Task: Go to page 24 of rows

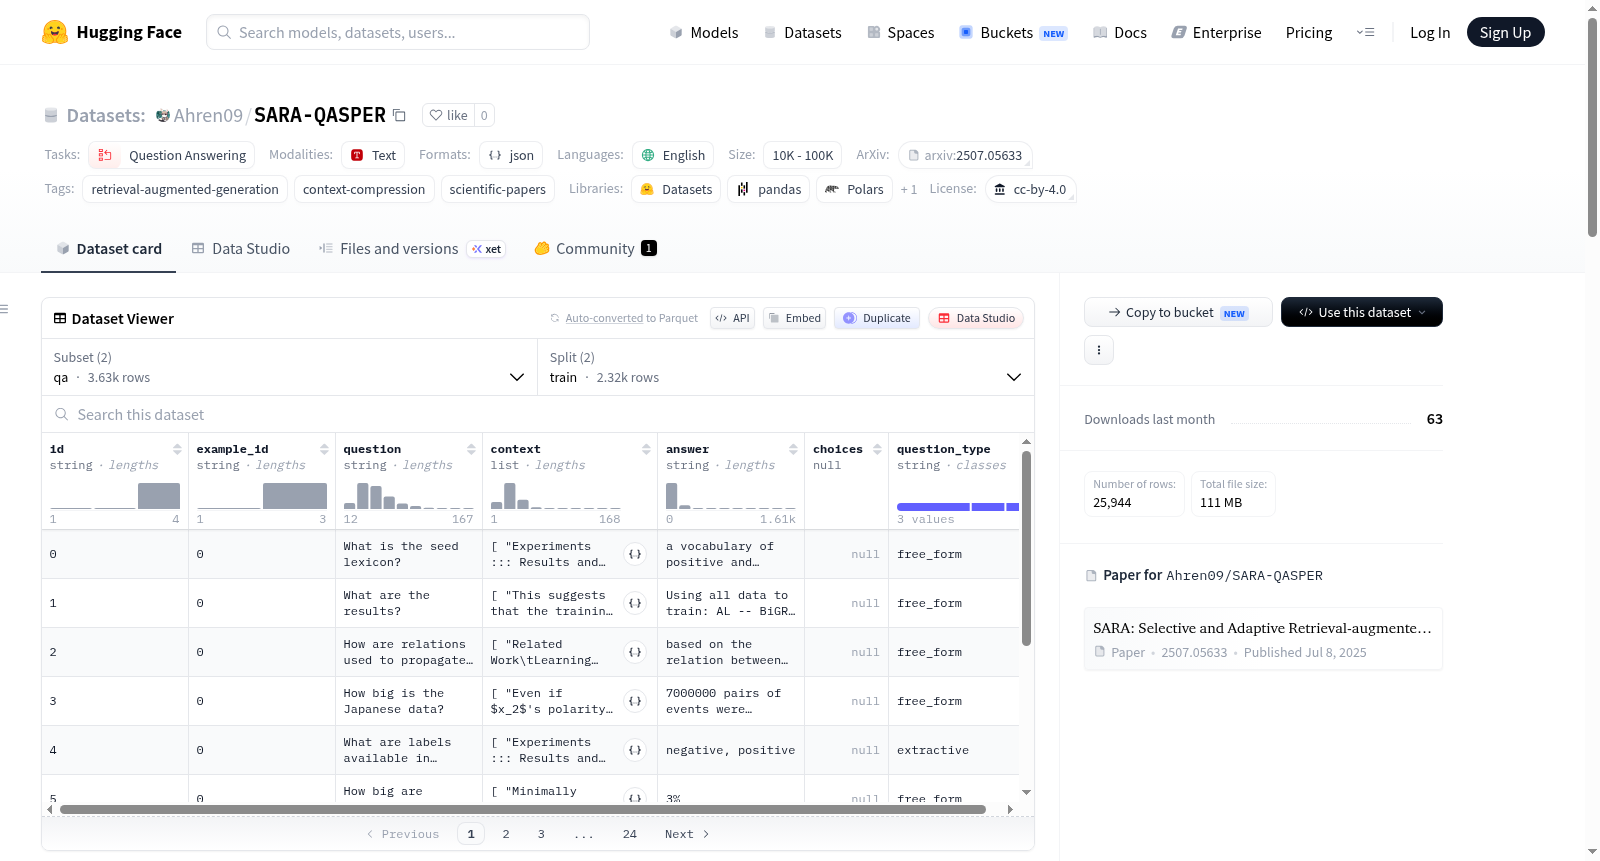Action: [630, 834]
